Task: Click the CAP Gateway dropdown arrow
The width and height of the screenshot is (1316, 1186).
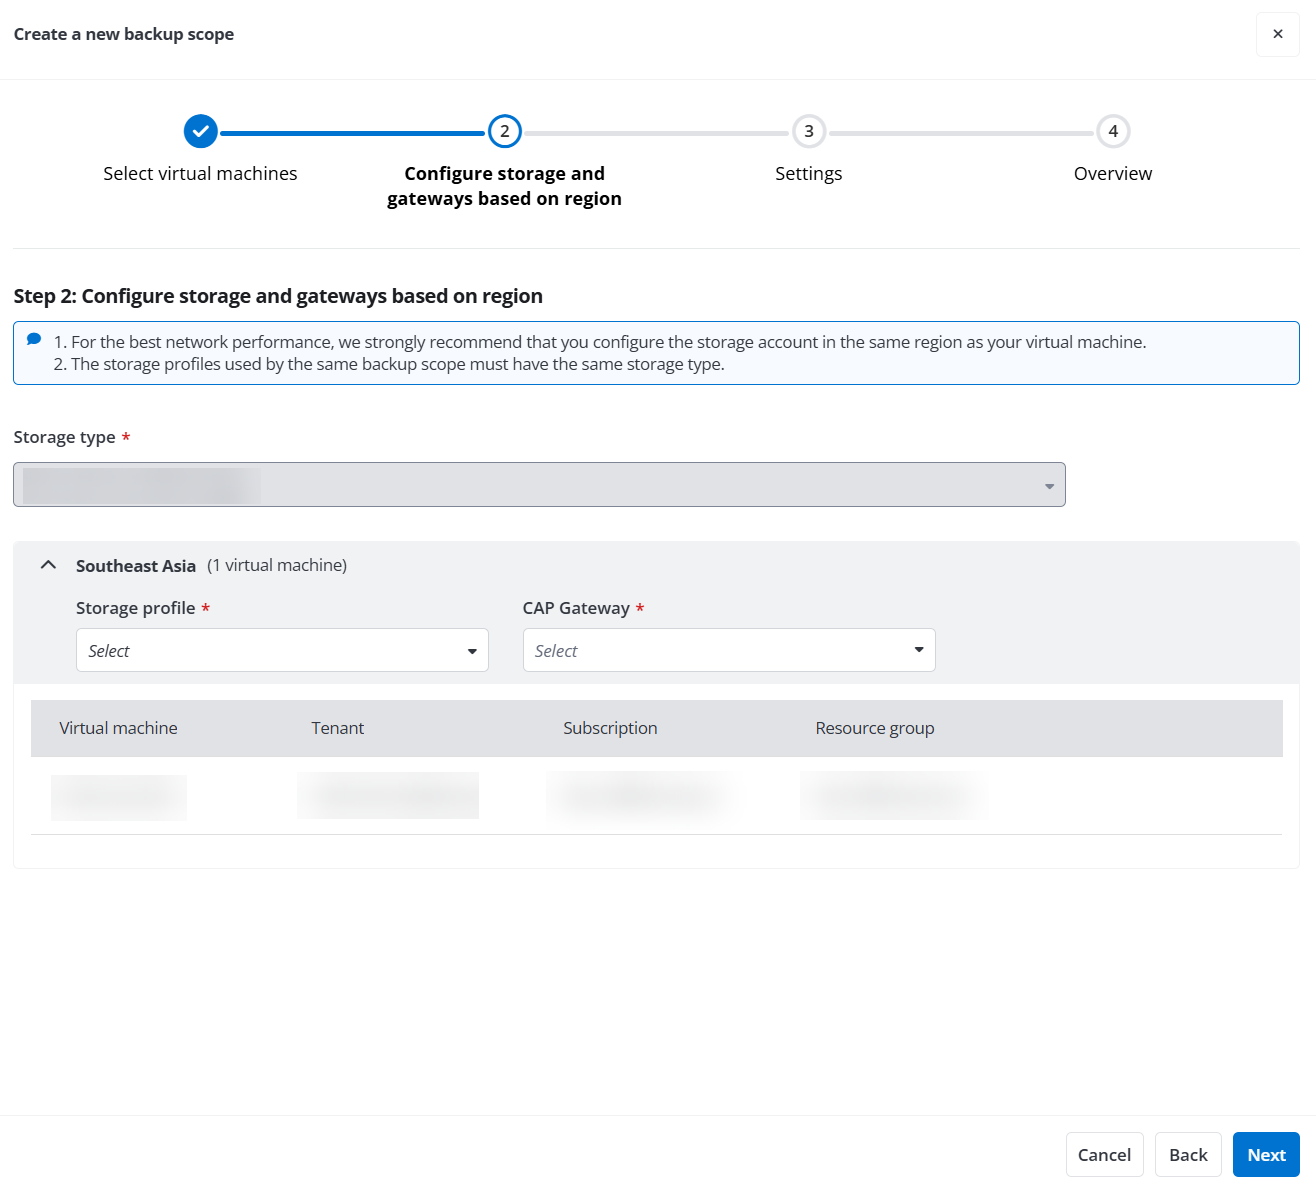Action: (x=918, y=650)
